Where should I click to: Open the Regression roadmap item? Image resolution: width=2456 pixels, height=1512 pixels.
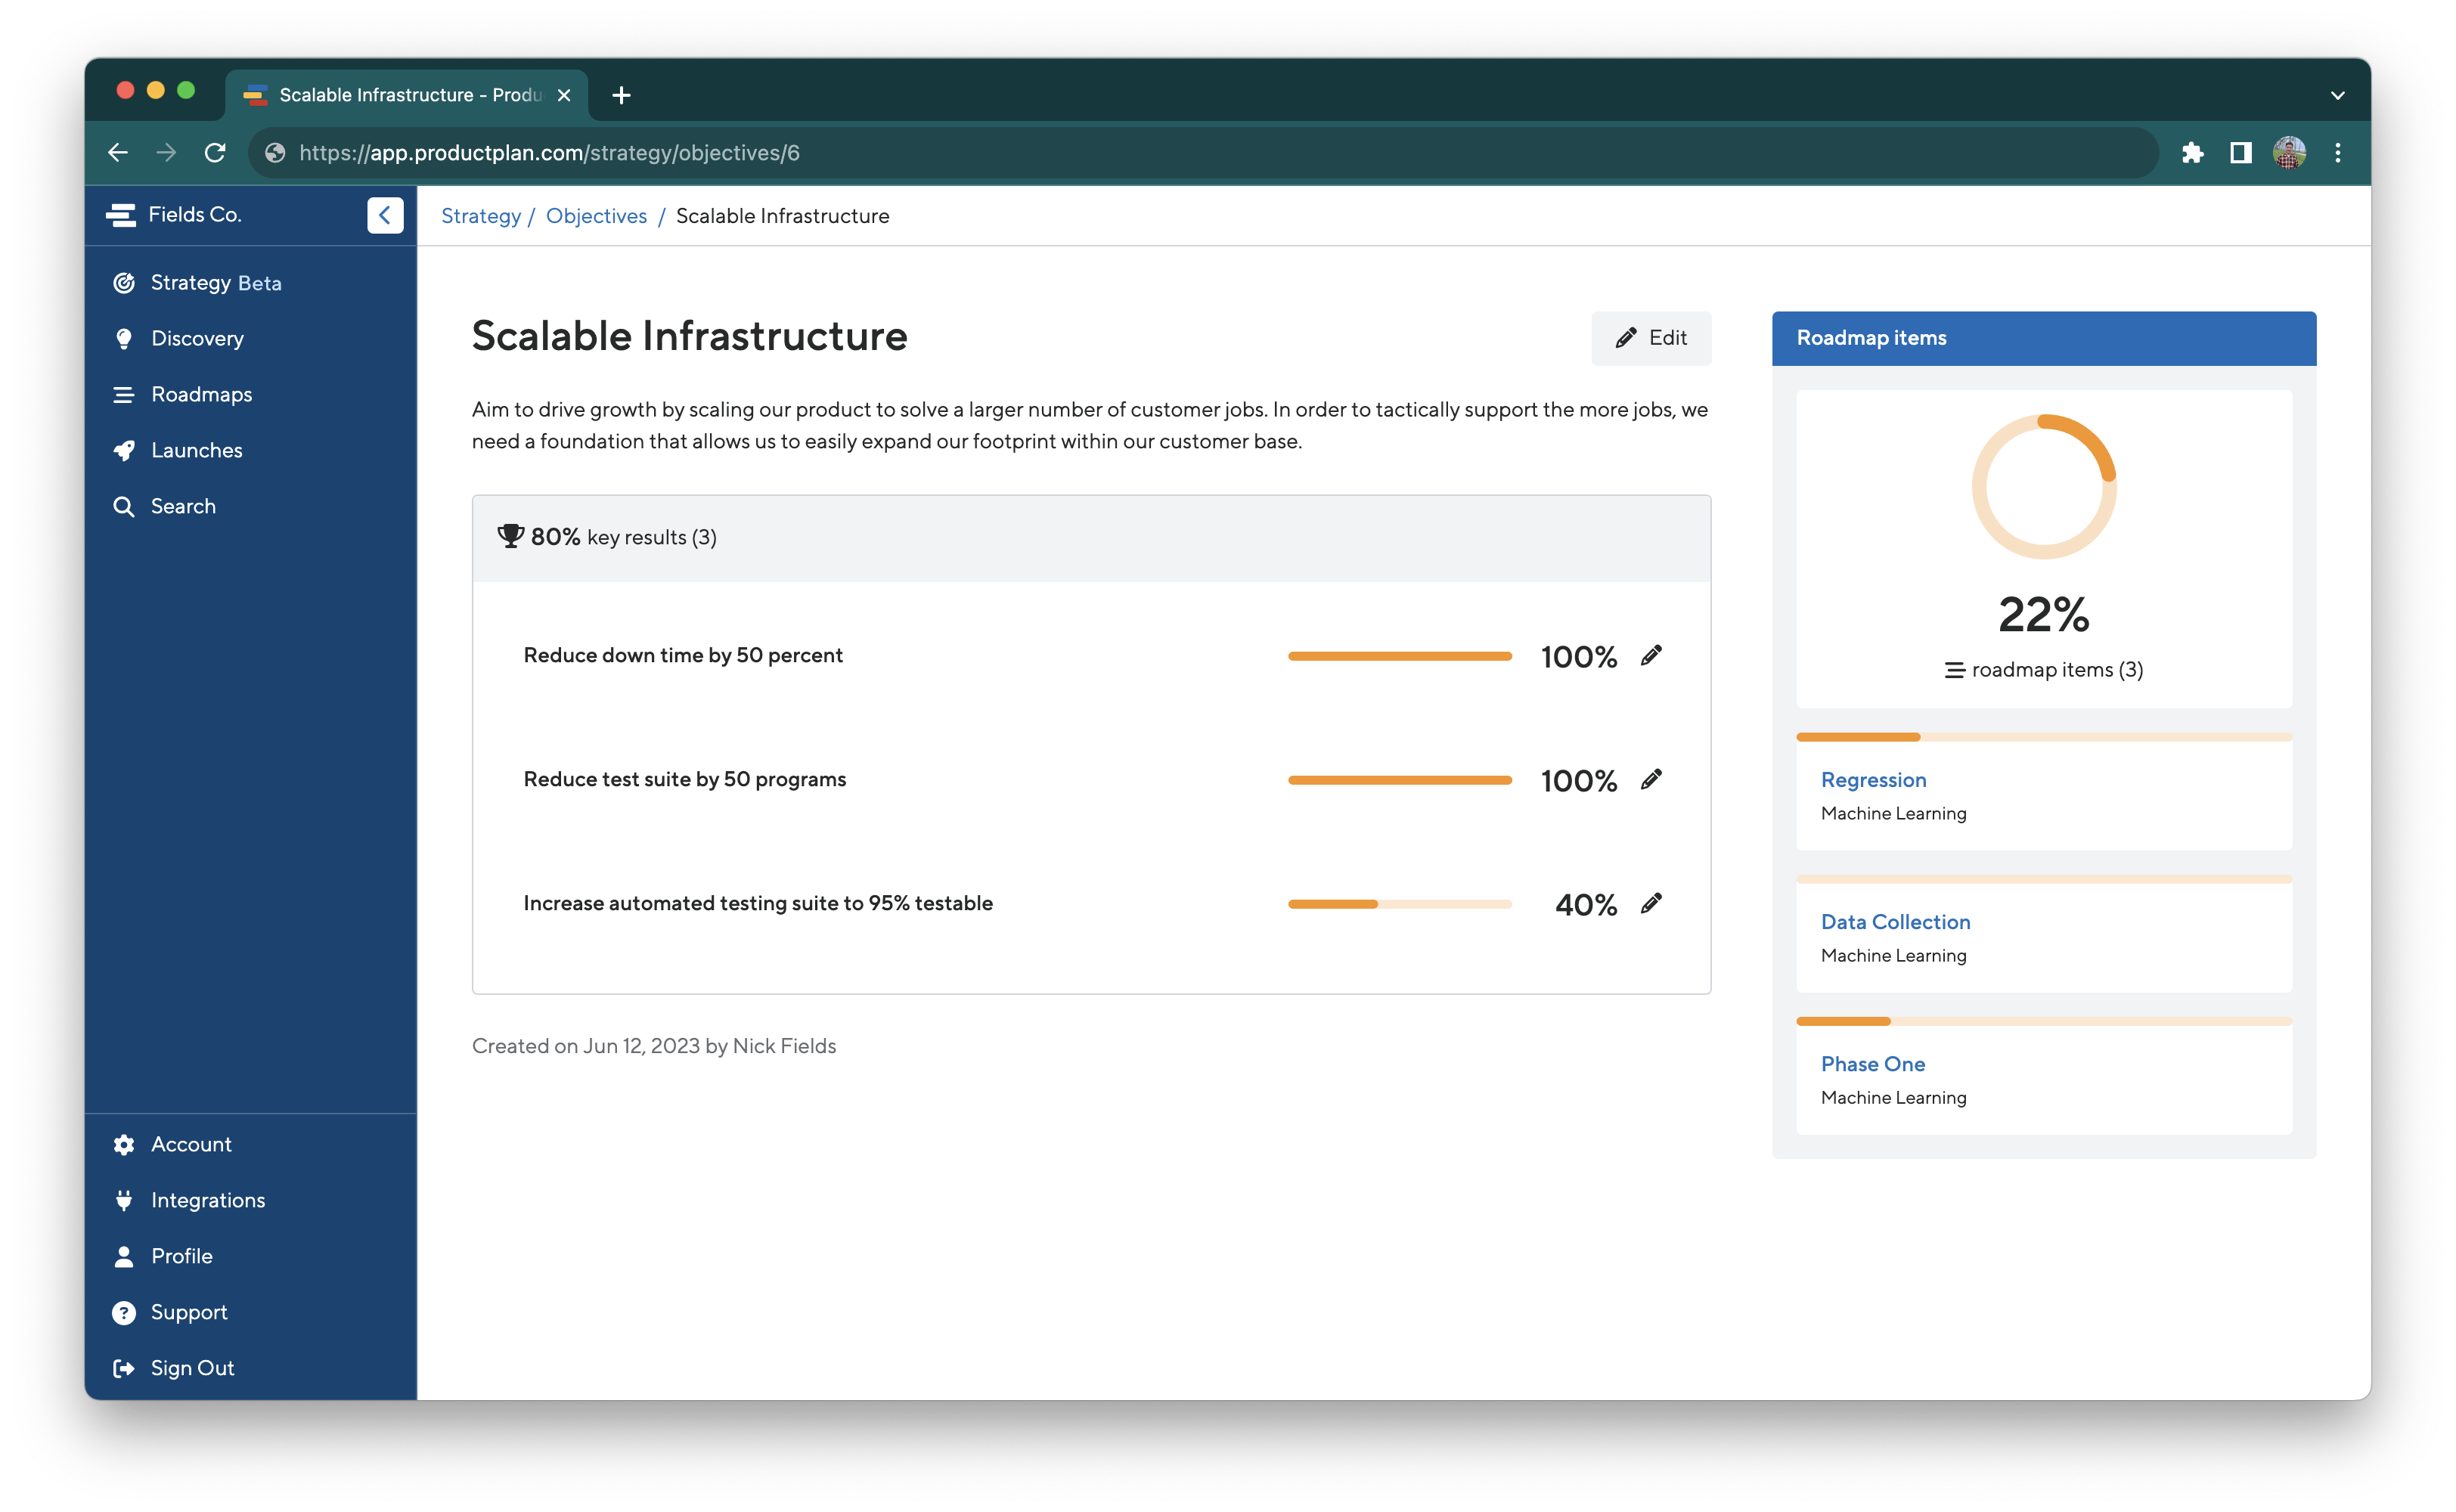[x=1873, y=780]
